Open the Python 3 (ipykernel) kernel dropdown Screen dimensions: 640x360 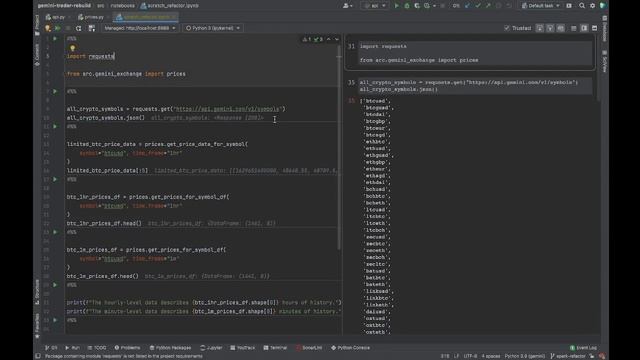coord(213,28)
